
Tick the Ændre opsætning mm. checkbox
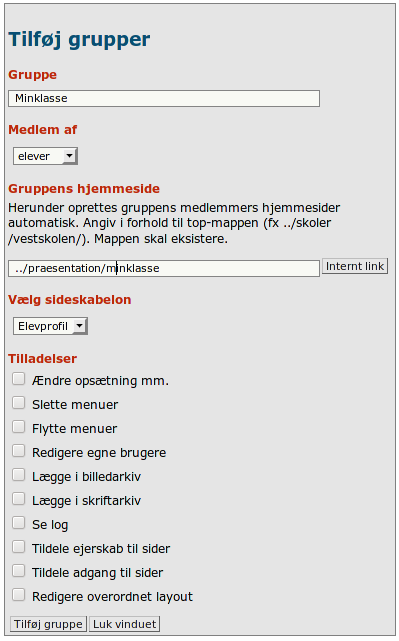point(18,379)
